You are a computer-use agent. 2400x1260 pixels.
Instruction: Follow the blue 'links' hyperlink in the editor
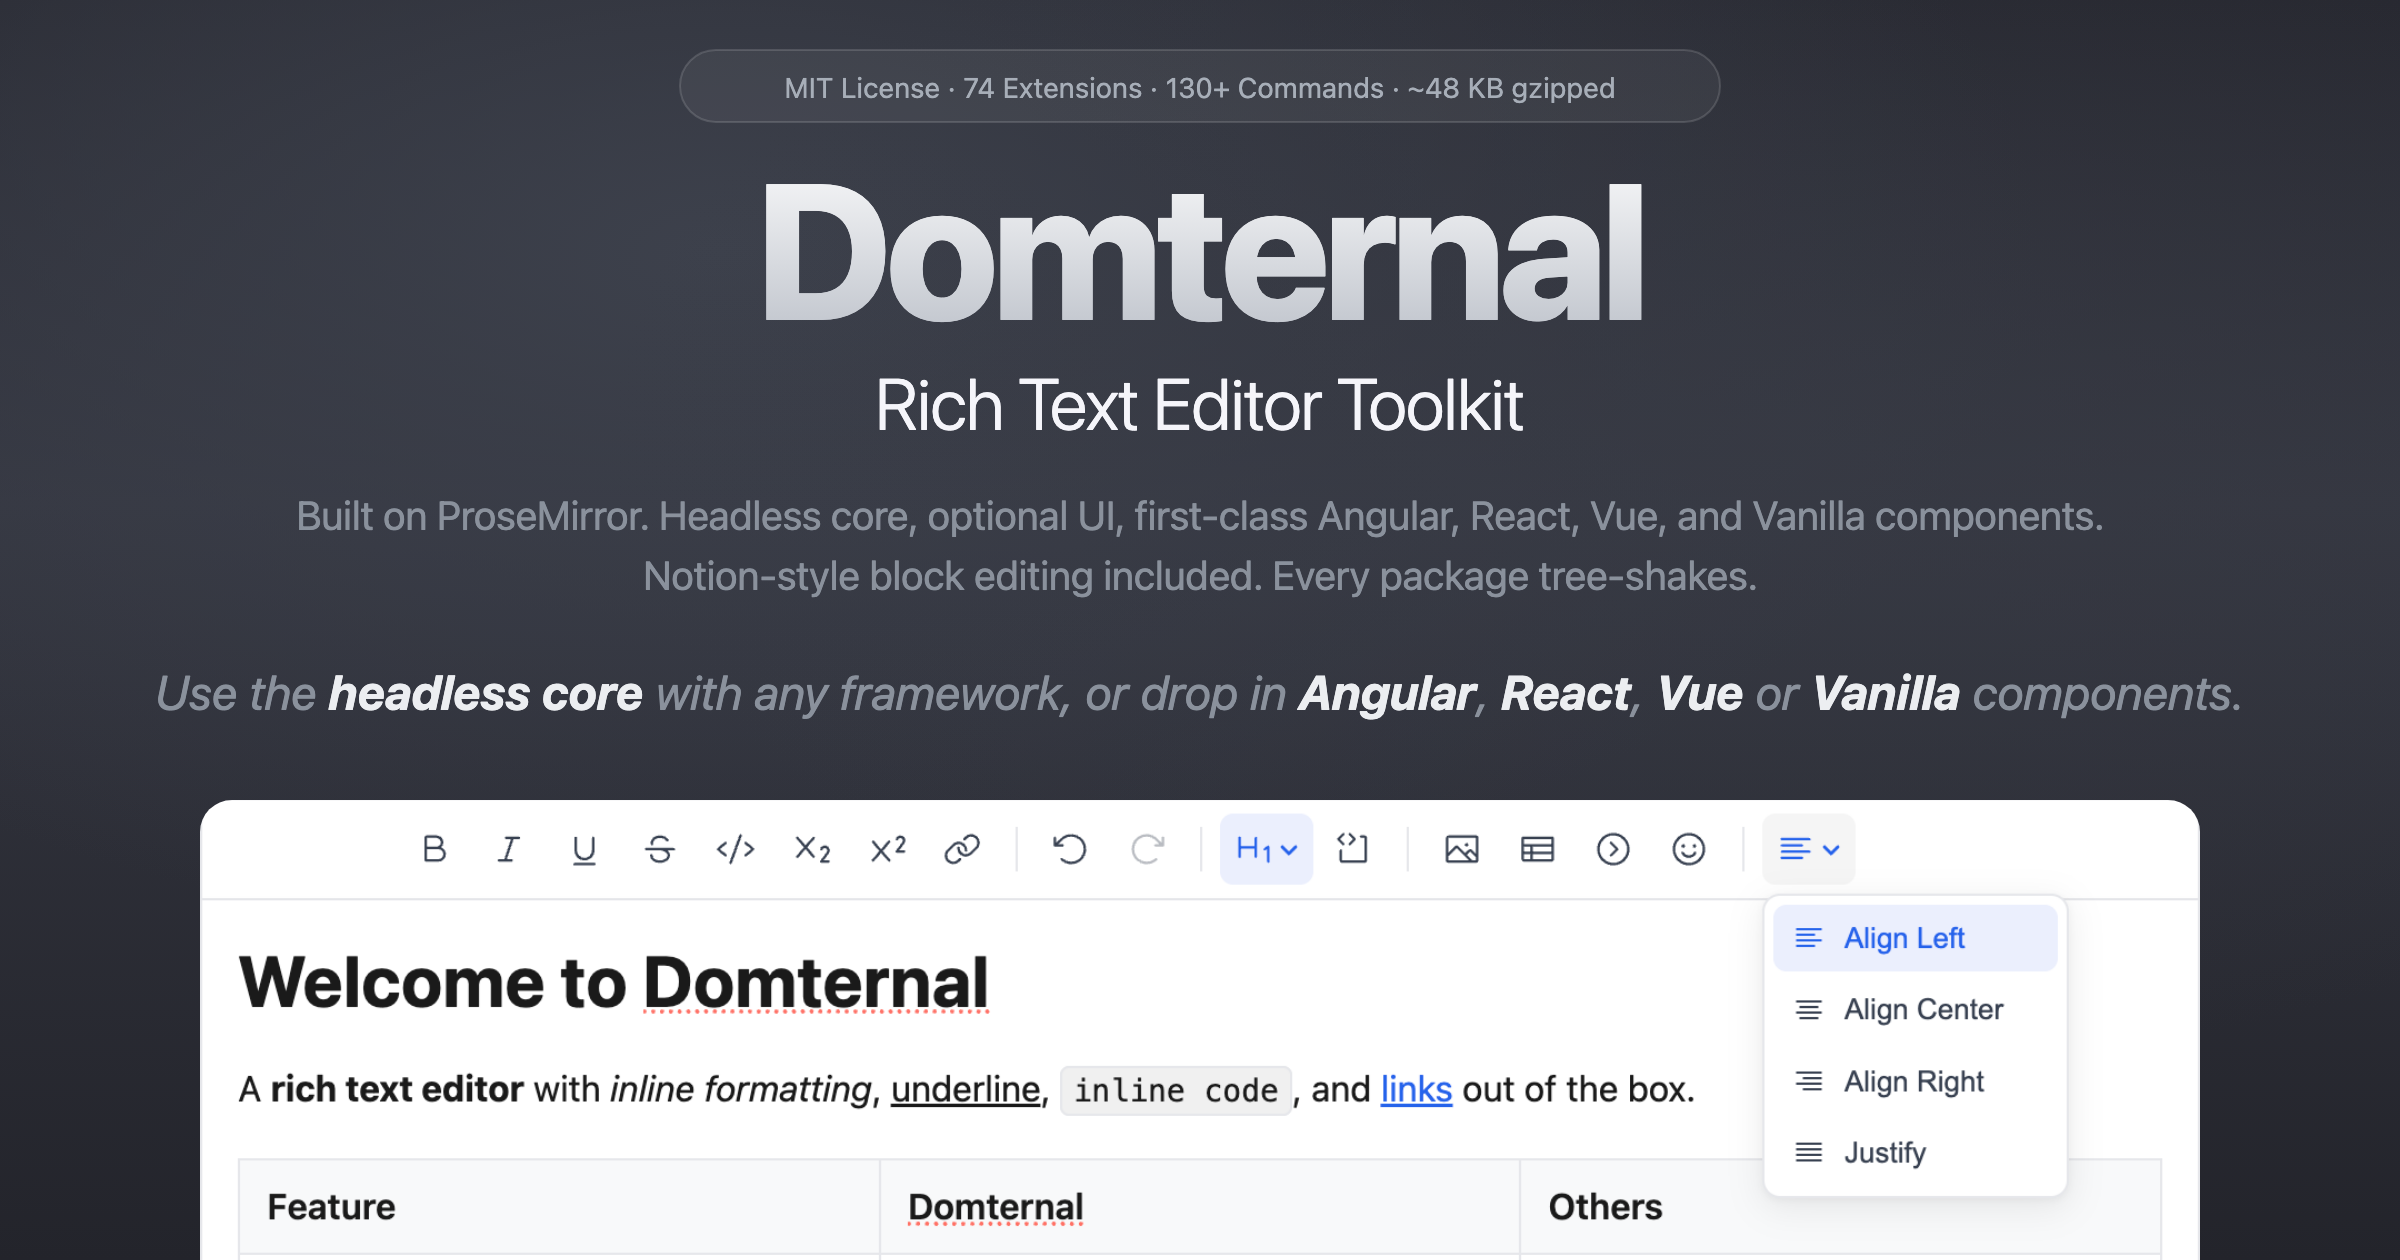coord(1416,1089)
